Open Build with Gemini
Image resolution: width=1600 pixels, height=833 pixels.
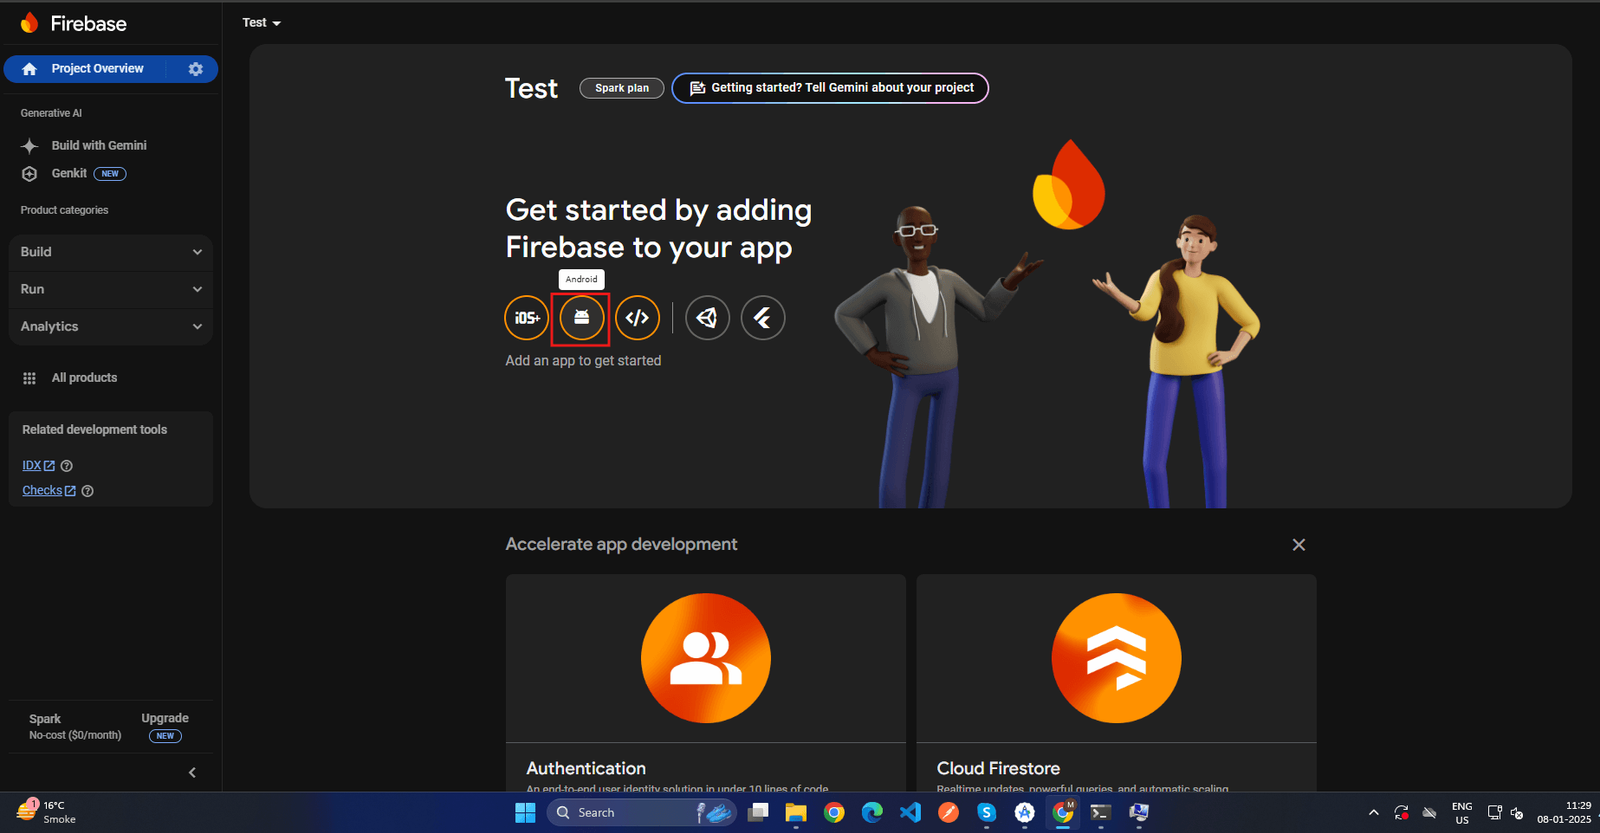point(98,146)
